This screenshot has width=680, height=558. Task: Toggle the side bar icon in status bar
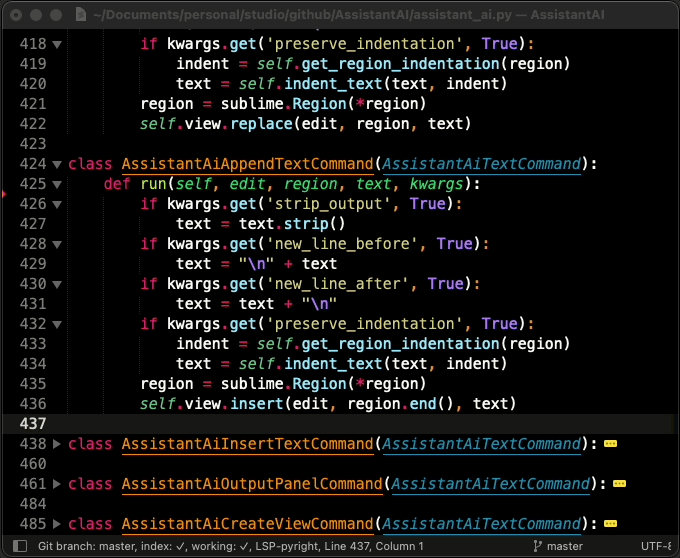pyautogui.click(x=20, y=546)
